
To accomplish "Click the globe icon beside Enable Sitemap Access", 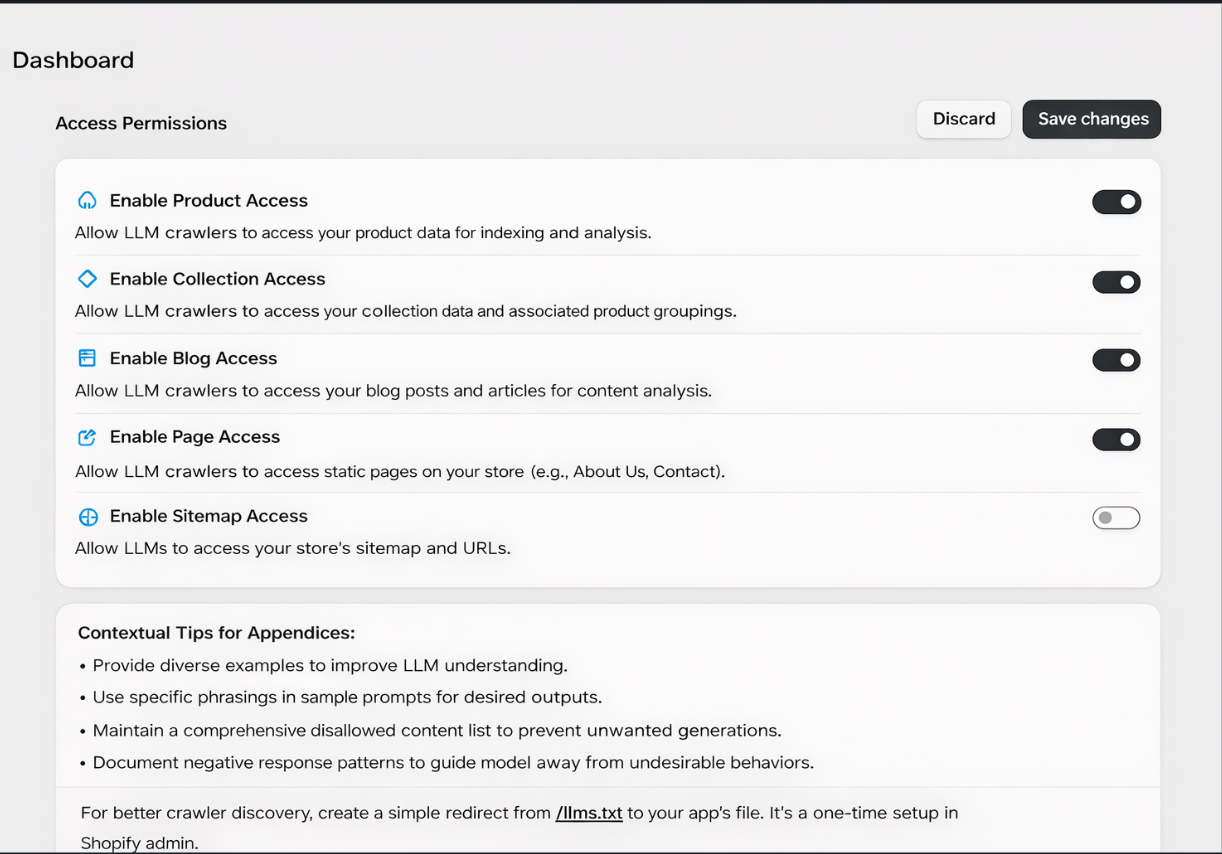I will coord(87,517).
